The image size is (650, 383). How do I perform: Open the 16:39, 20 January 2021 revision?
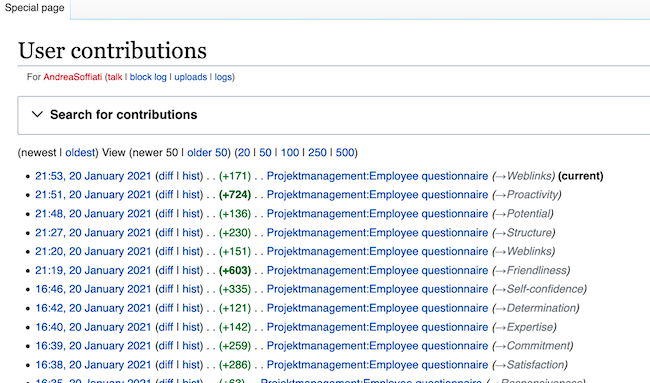point(93,346)
